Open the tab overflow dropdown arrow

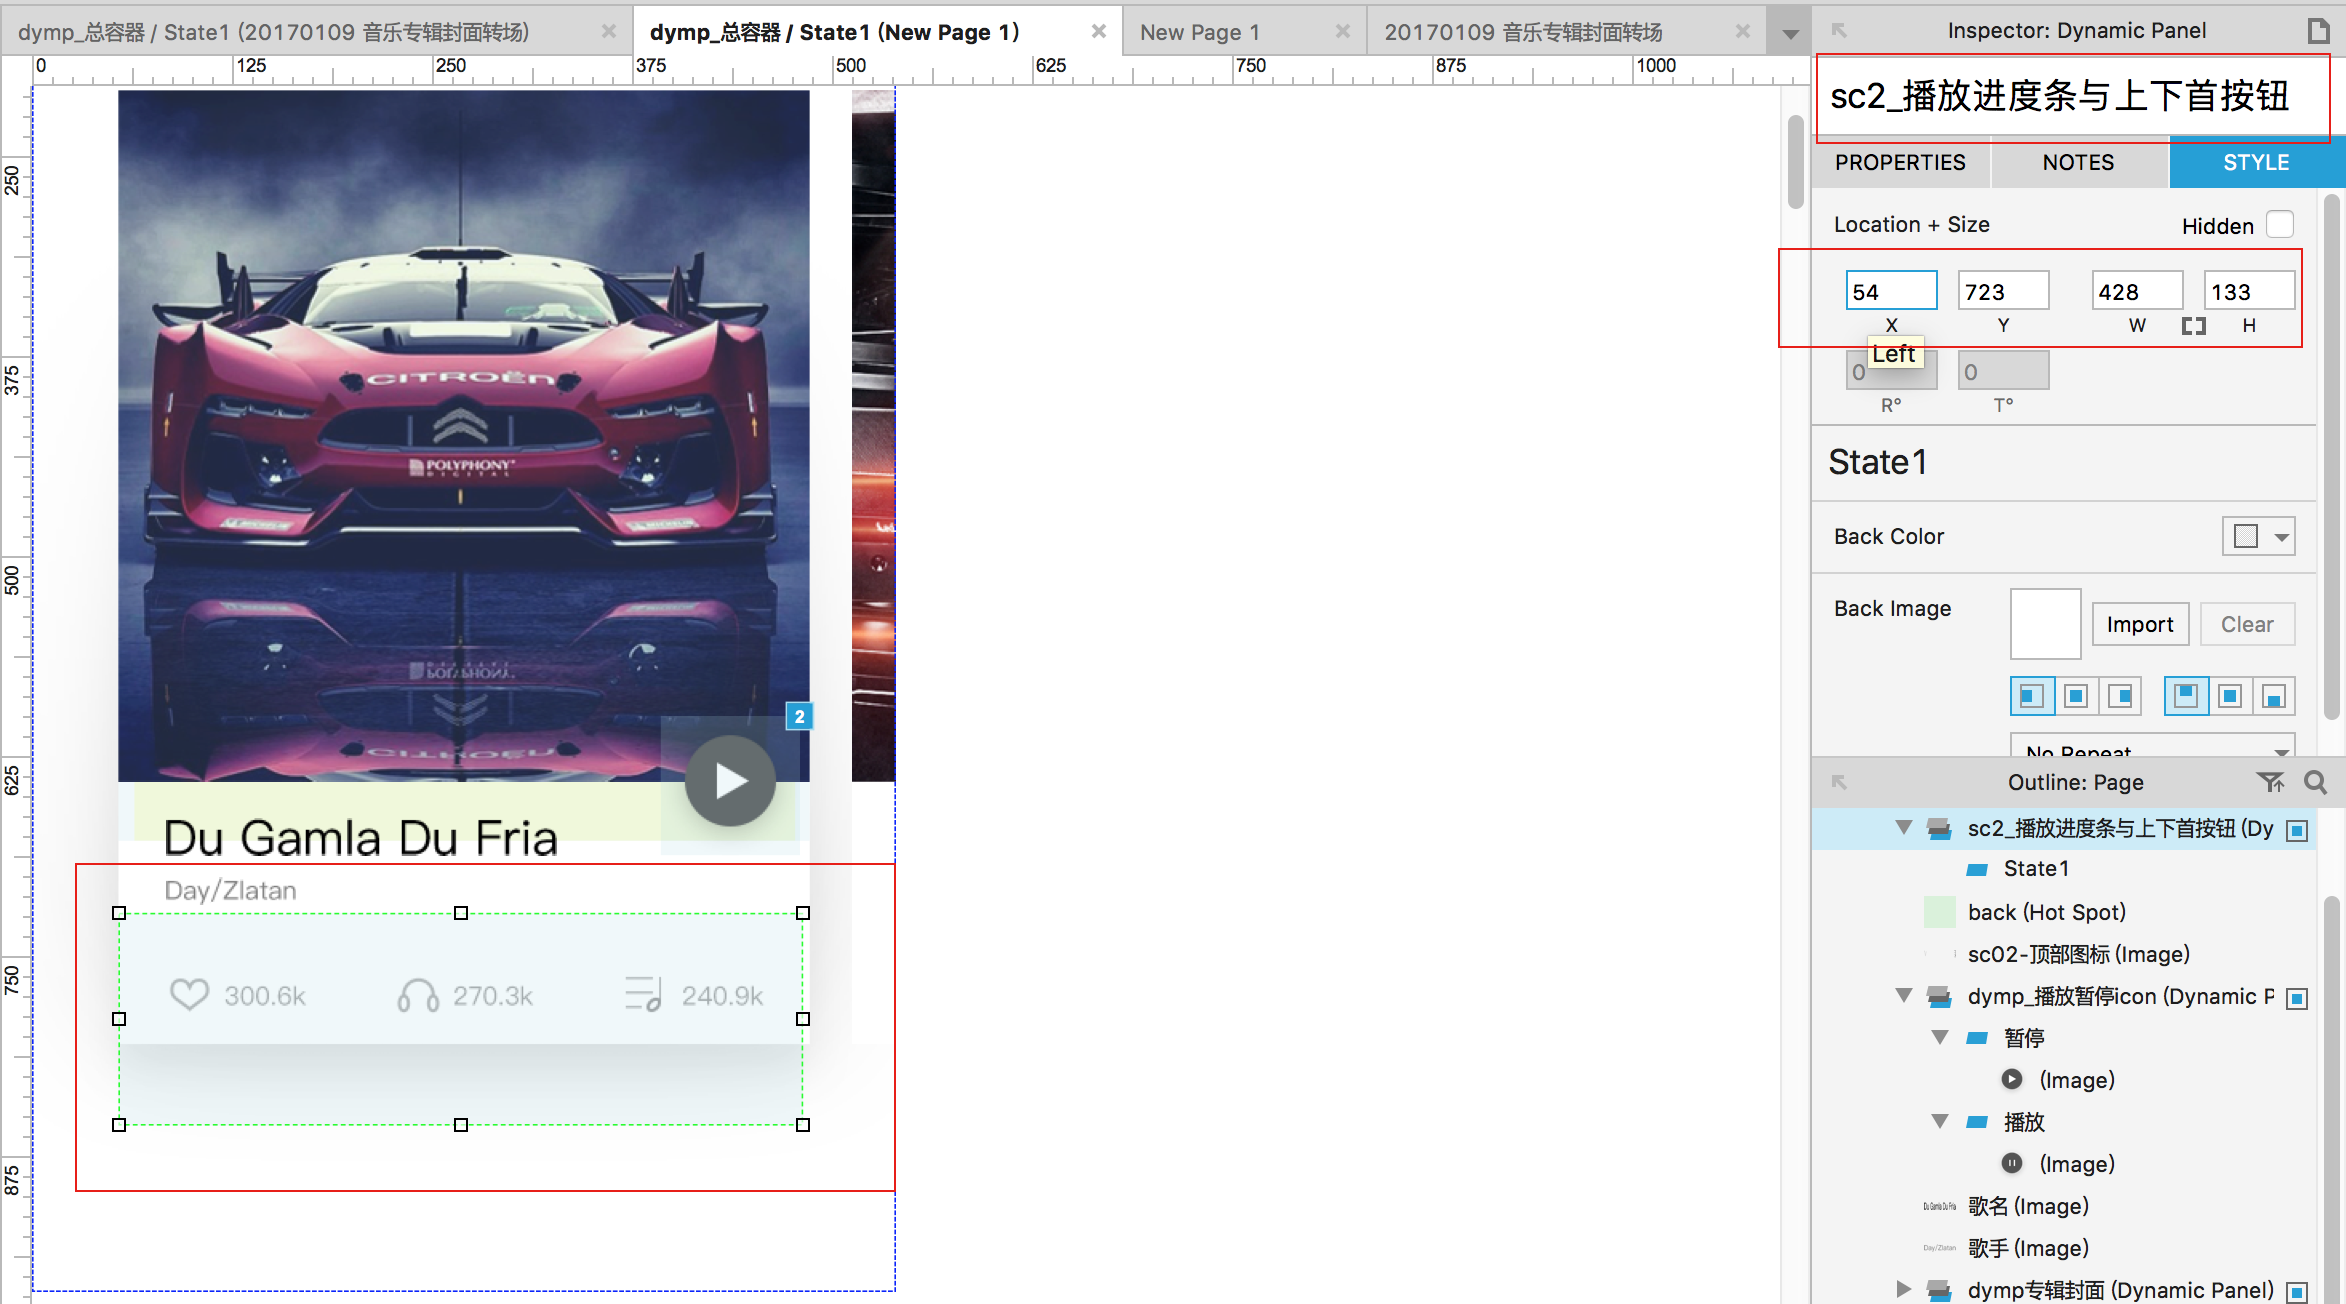click(1790, 33)
